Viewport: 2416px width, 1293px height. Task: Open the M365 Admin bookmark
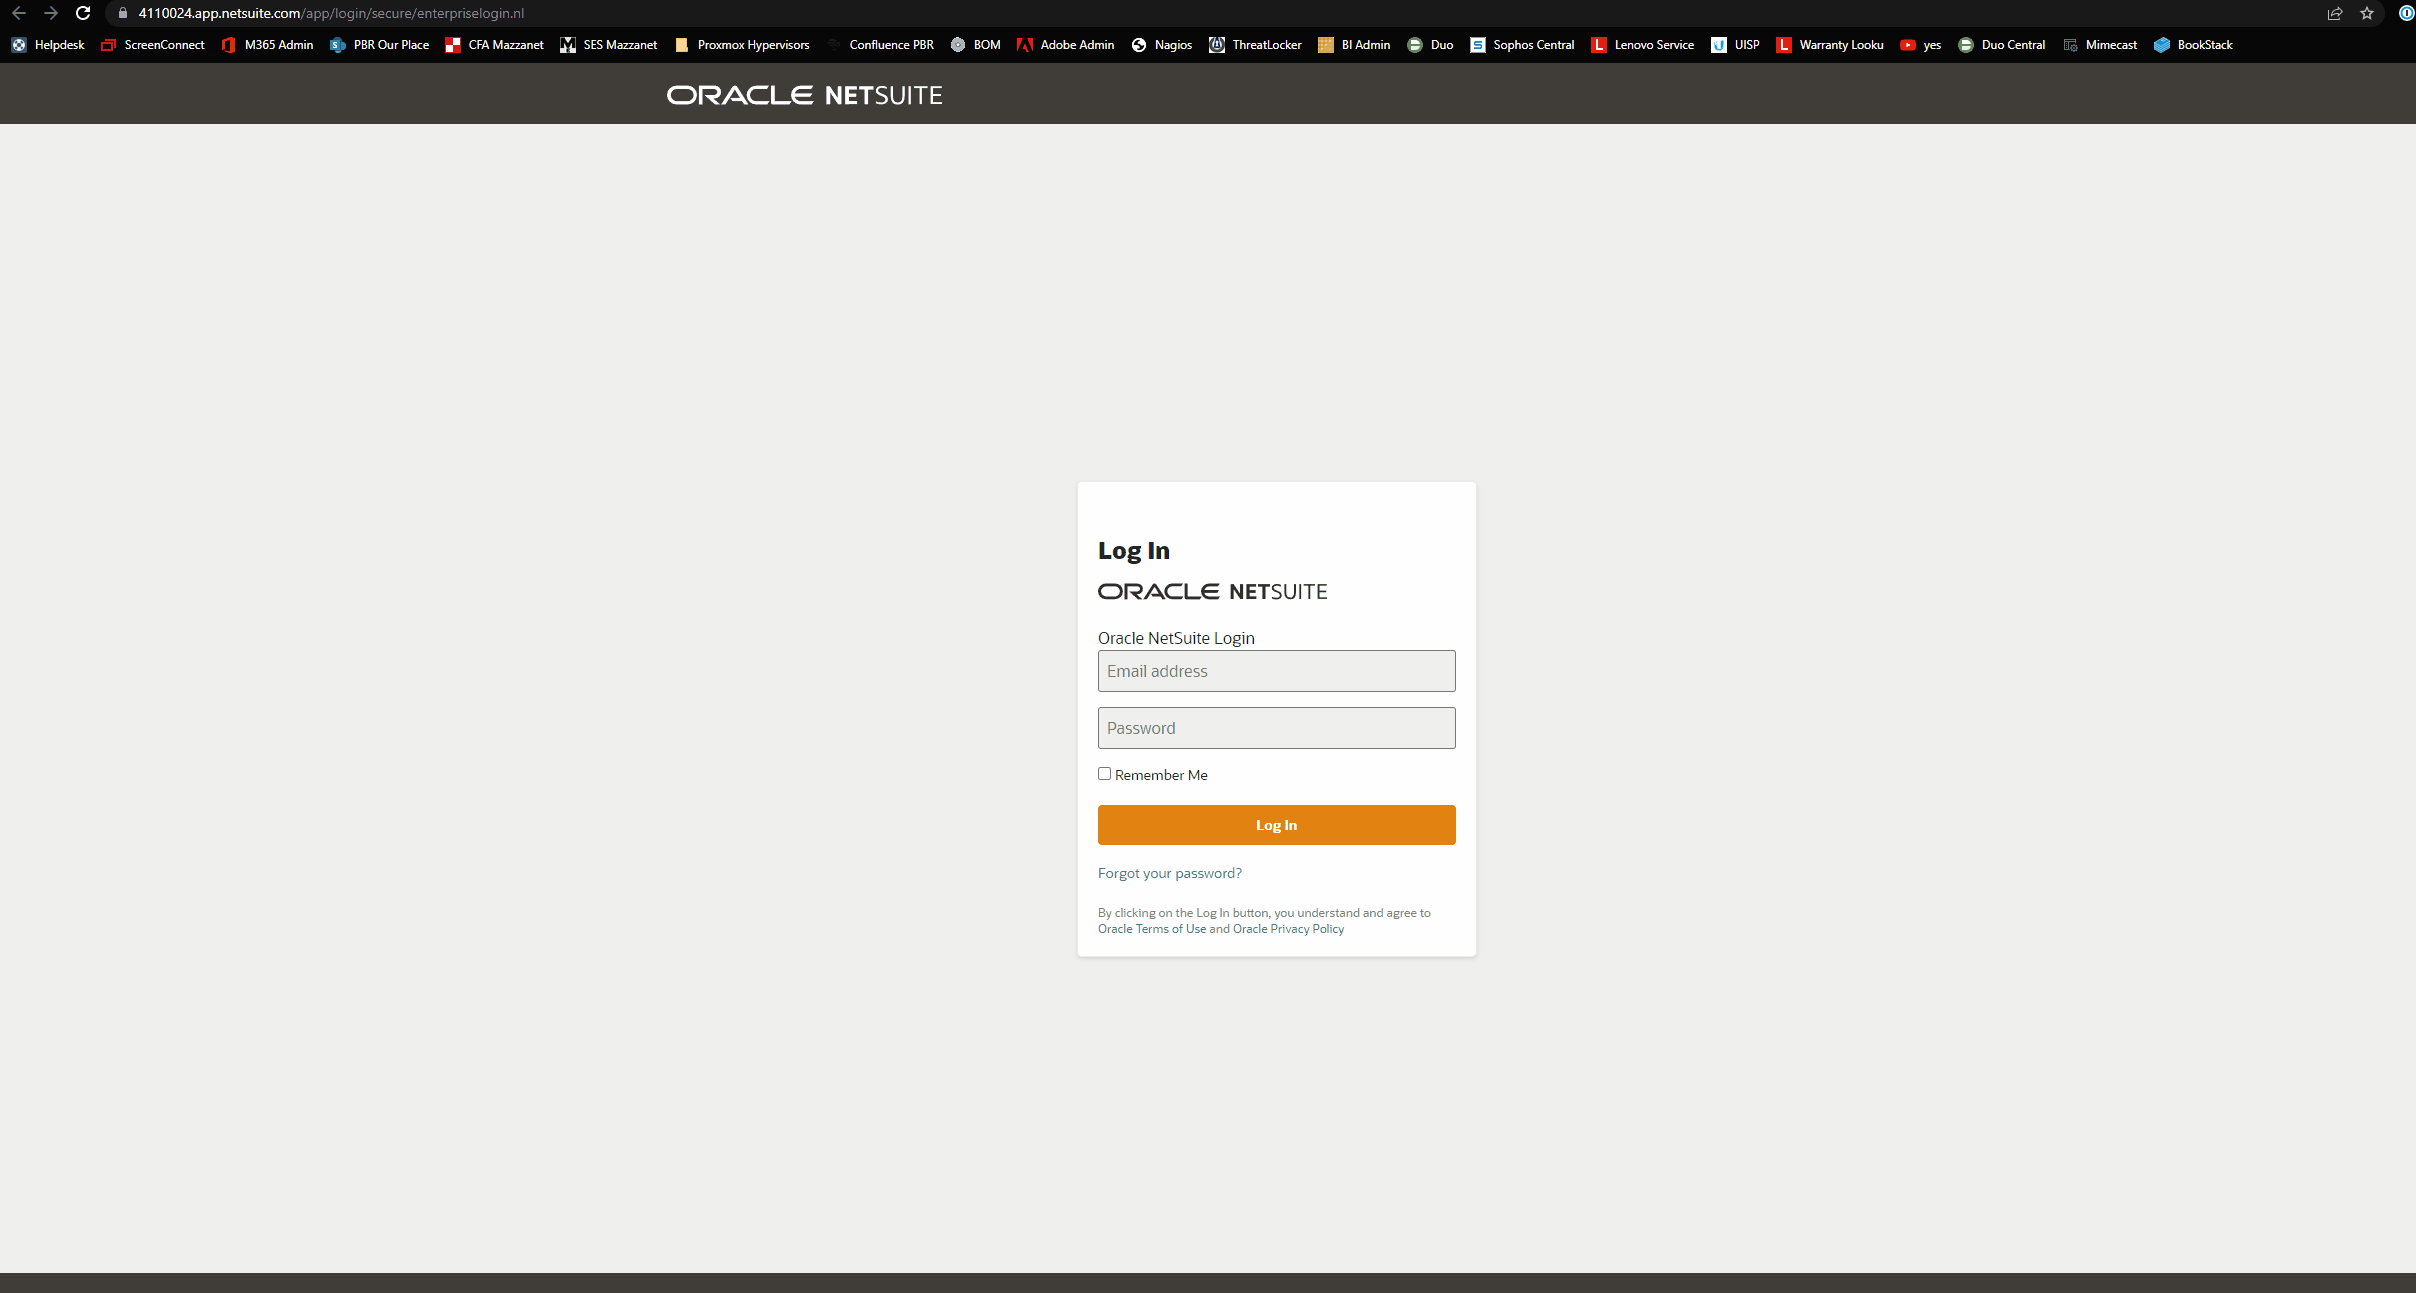click(x=267, y=45)
